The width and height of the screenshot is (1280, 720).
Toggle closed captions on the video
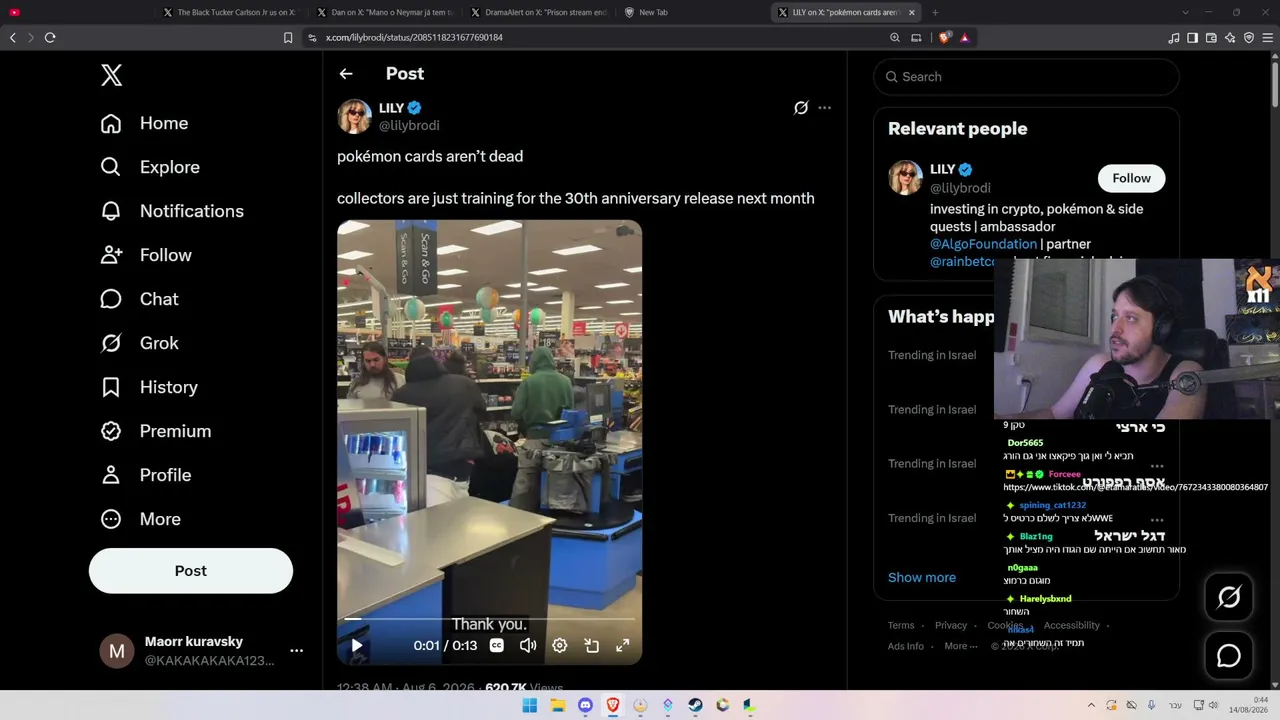496,646
